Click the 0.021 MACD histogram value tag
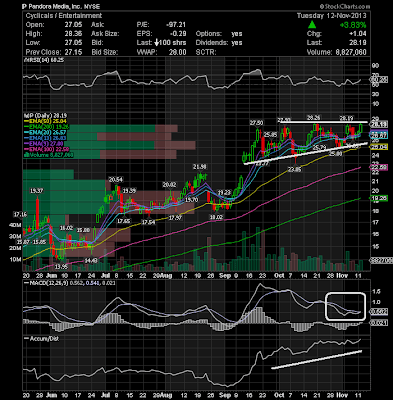The width and height of the screenshot is (393, 400). click(379, 323)
